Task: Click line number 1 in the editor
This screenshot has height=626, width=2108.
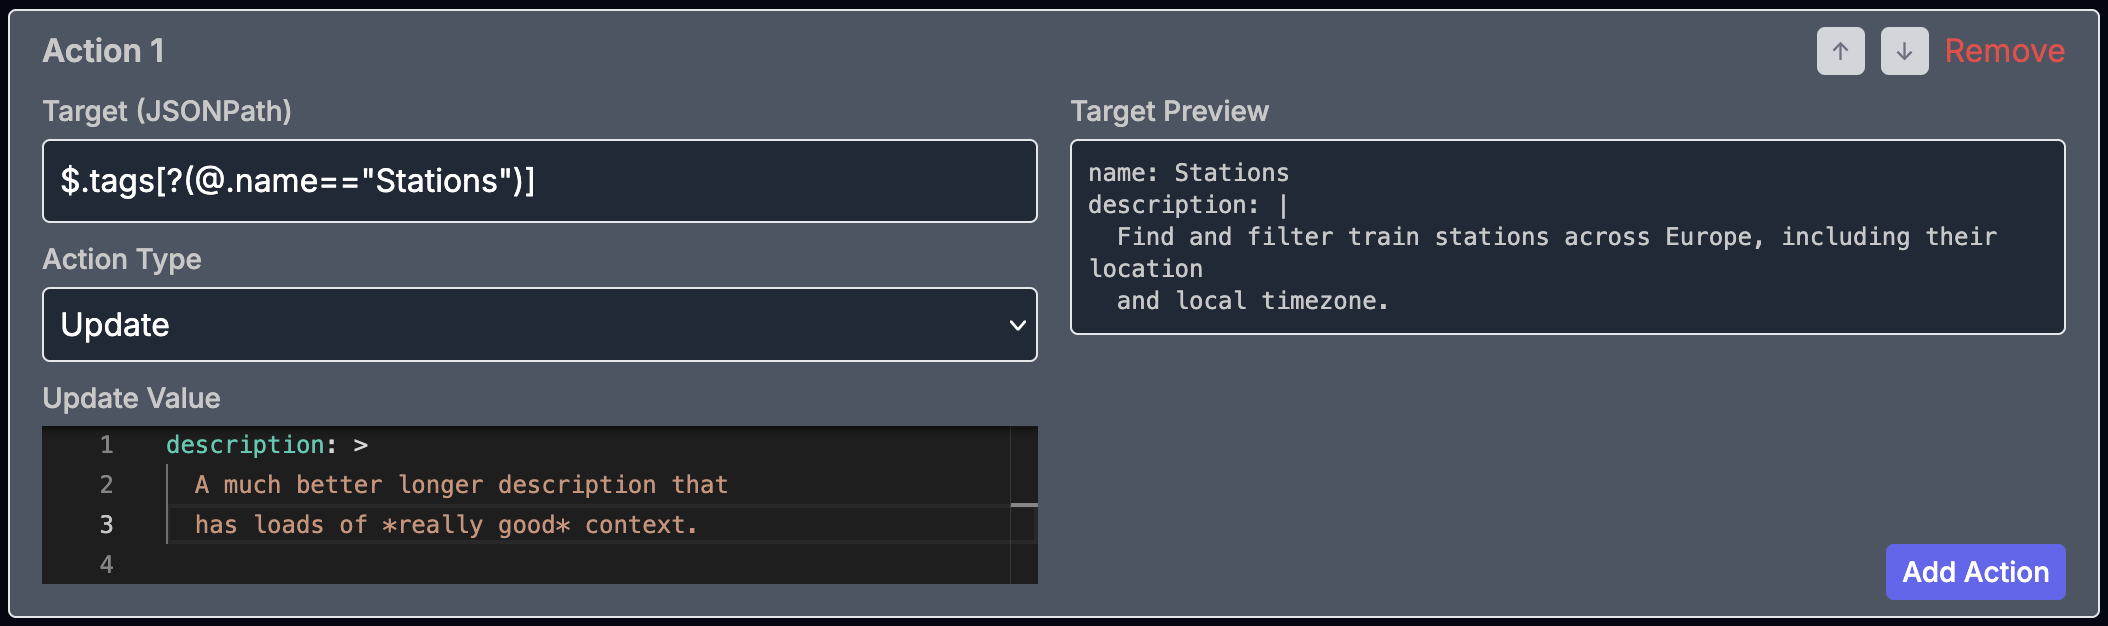Action: (x=106, y=445)
